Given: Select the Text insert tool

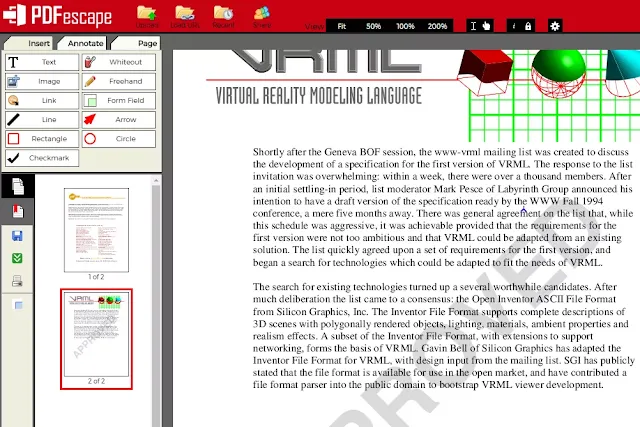Looking at the screenshot, I should pyautogui.click(x=42, y=62).
